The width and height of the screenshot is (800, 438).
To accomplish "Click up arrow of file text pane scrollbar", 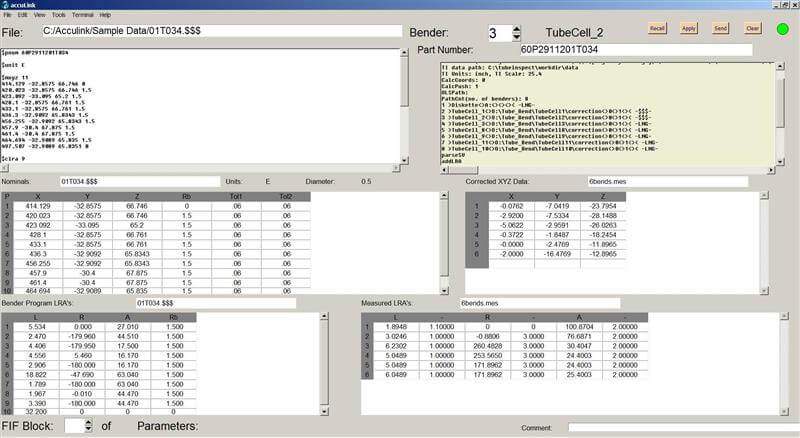I will pos(404,53).
